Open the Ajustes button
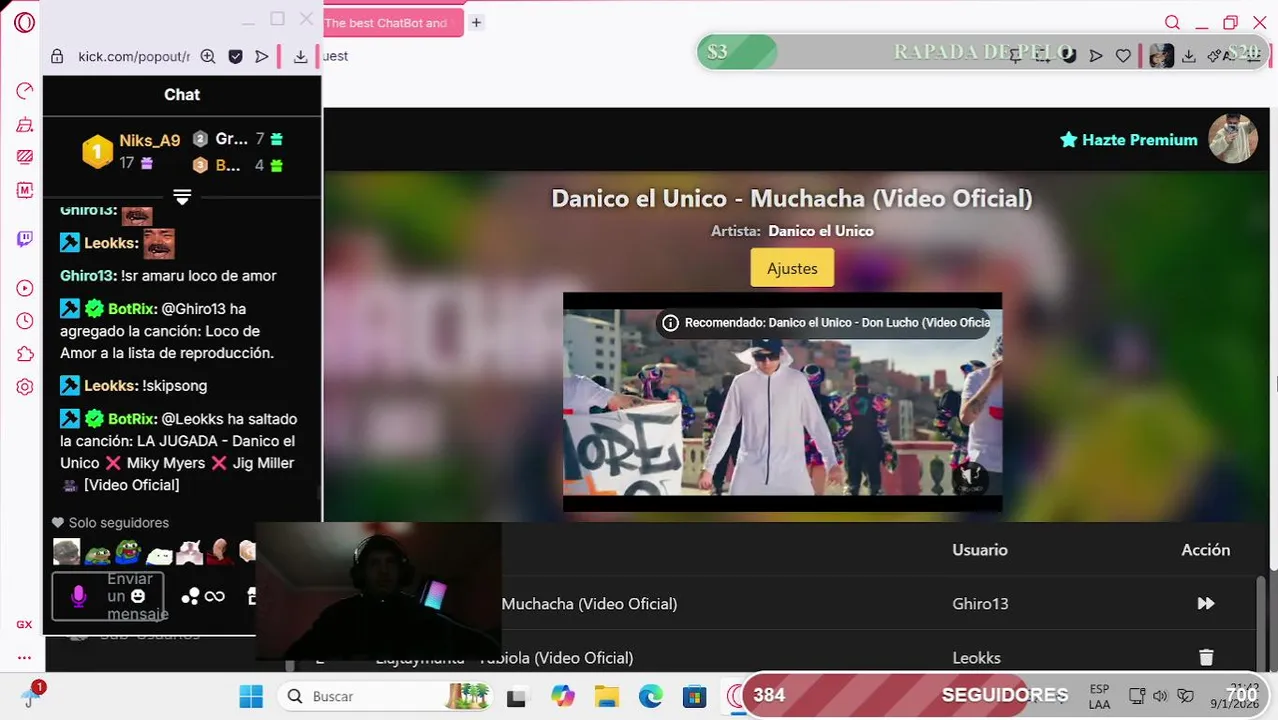The image size is (1278, 720). click(792, 268)
